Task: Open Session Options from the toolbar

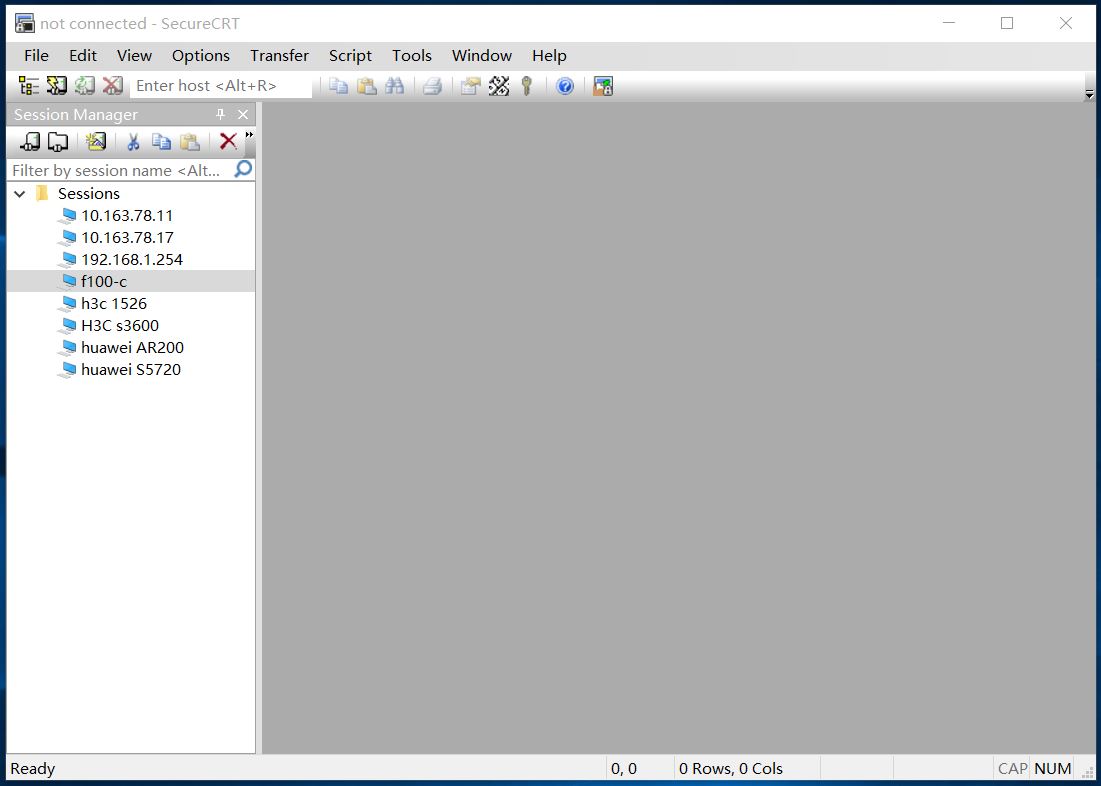Action: point(470,86)
